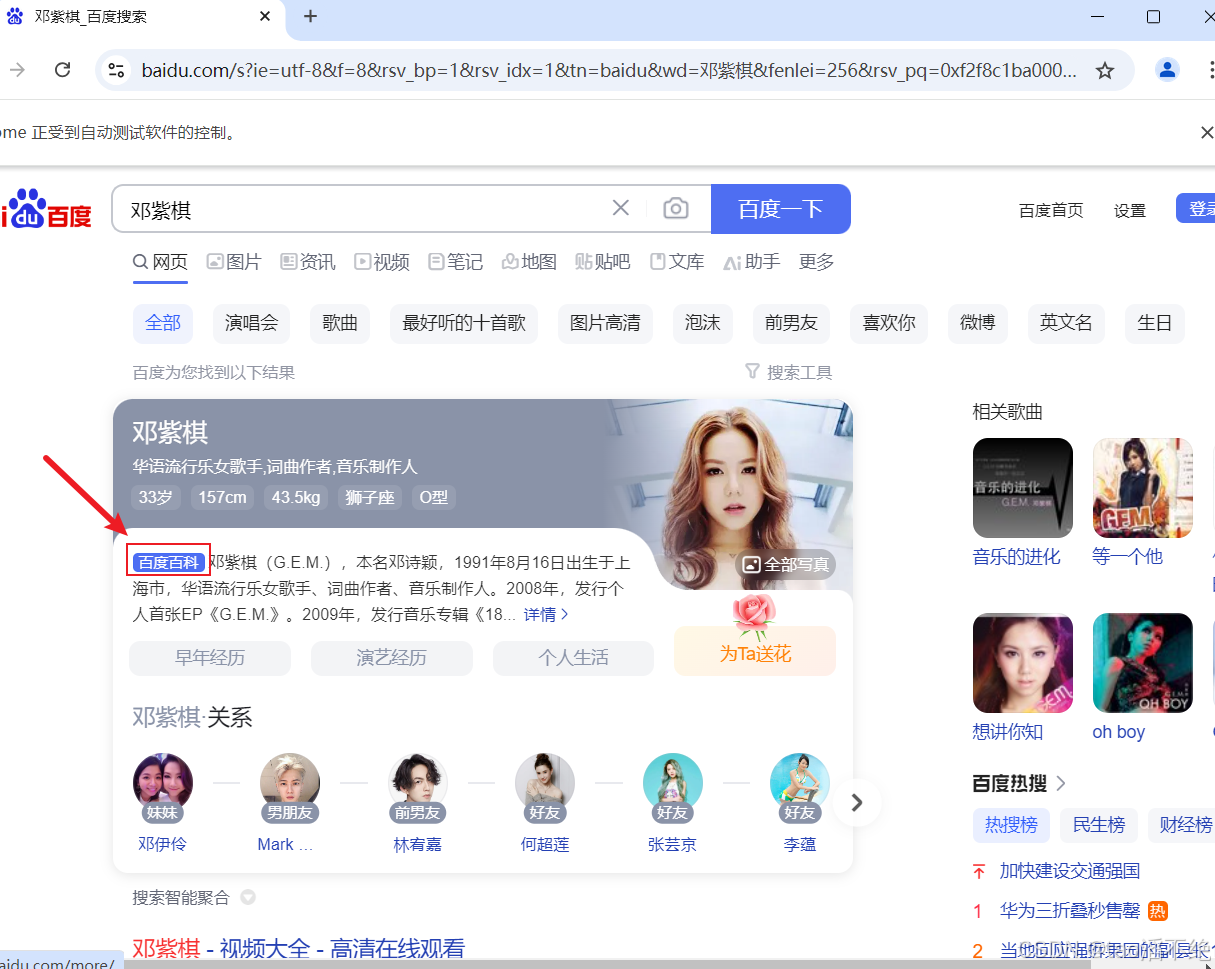Select 最好听的十首歌 filter chip
This screenshot has height=969, width=1215.
point(464,323)
